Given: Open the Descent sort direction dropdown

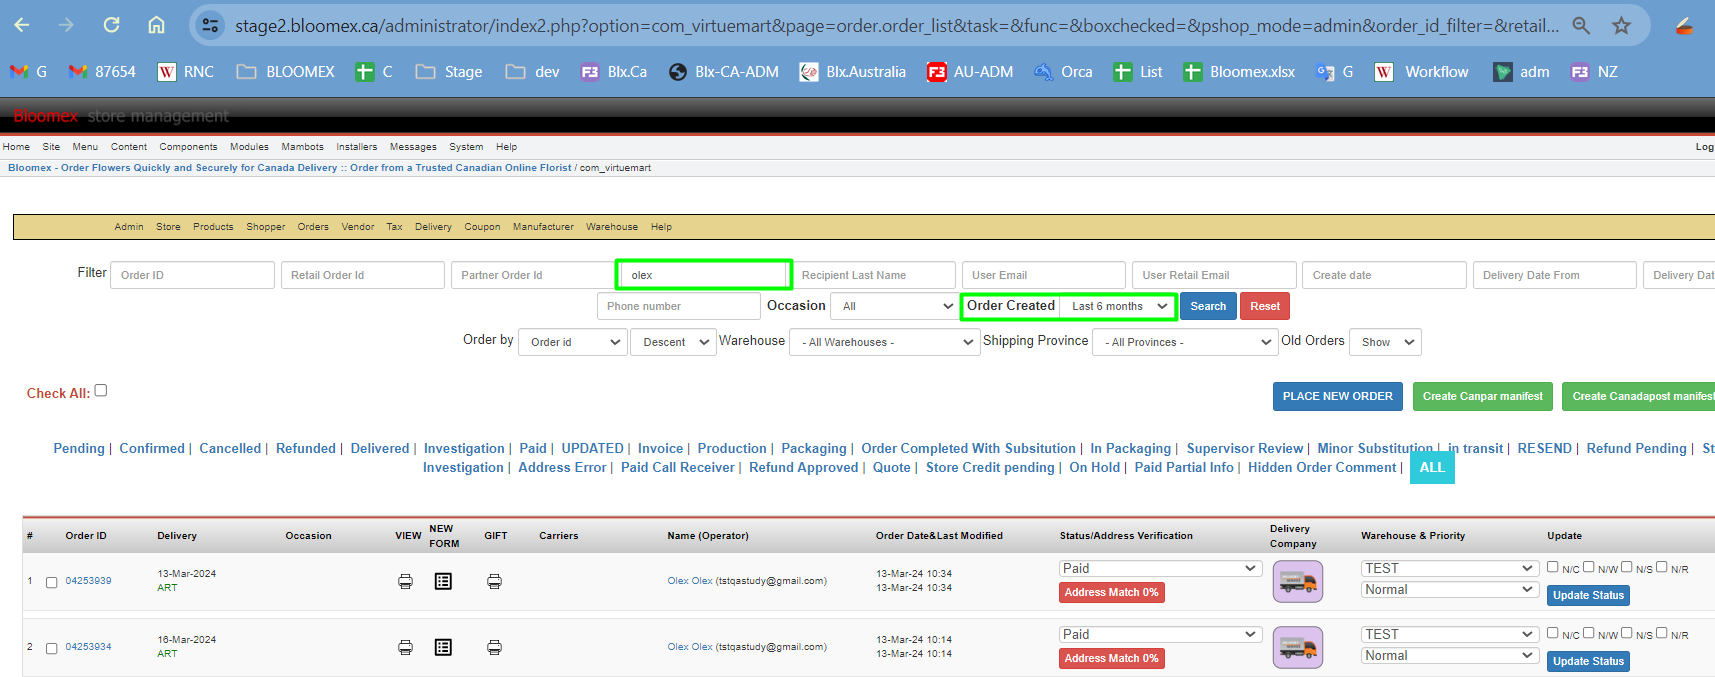Looking at the screenshot, I should click(673, 342).
